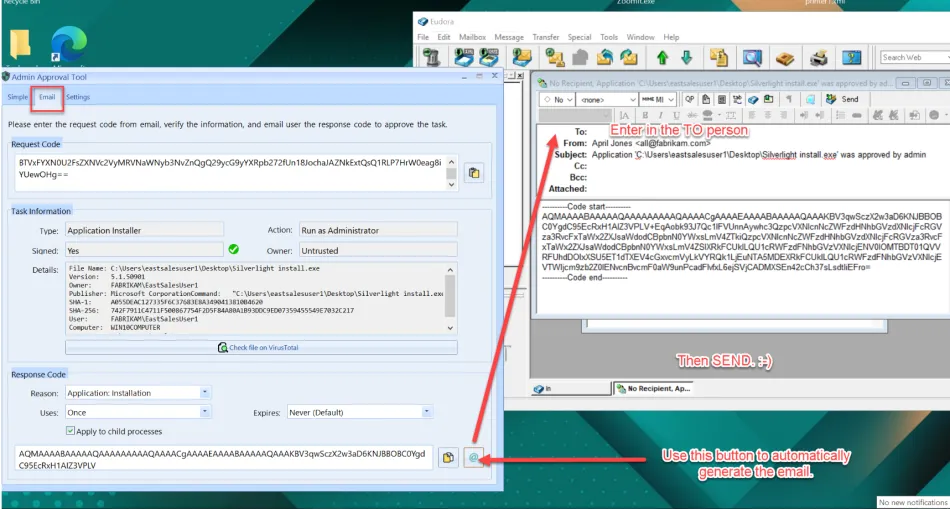Click the green down arrow in Eudora toolbar
The image size is (950, 509).
tap(686, 58)
